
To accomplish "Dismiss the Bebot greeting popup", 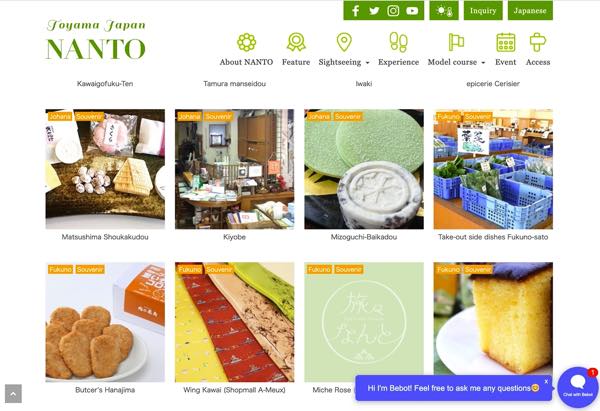I will 546,382.
